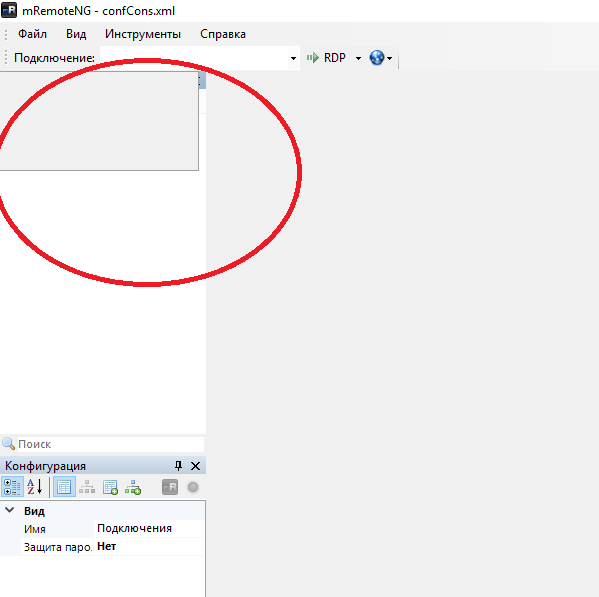This screenshot has width=599, height=597.
Task: Sort properties alphabetically with A-Z icon
Action: coord(34,487)
